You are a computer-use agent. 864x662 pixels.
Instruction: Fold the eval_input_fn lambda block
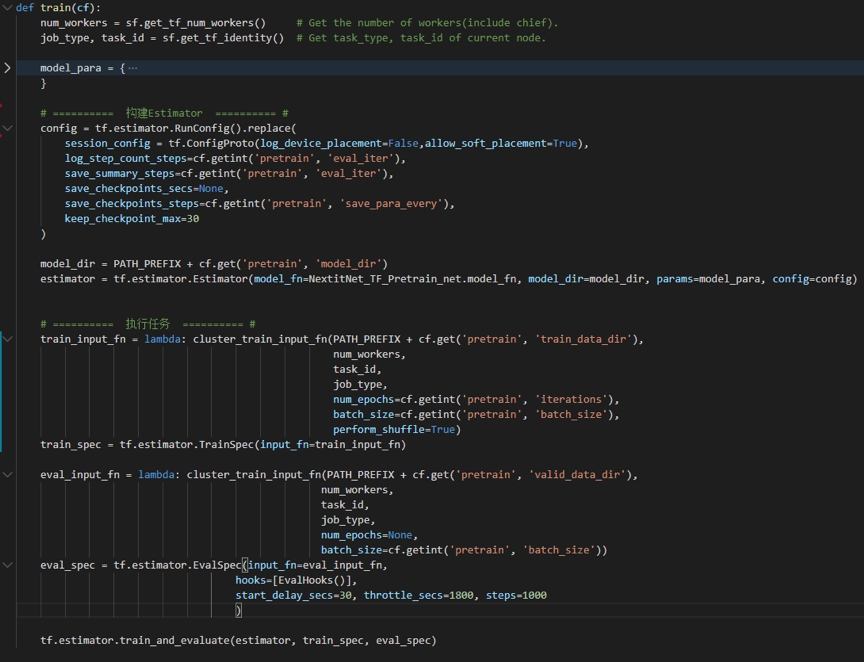[8, 475]
